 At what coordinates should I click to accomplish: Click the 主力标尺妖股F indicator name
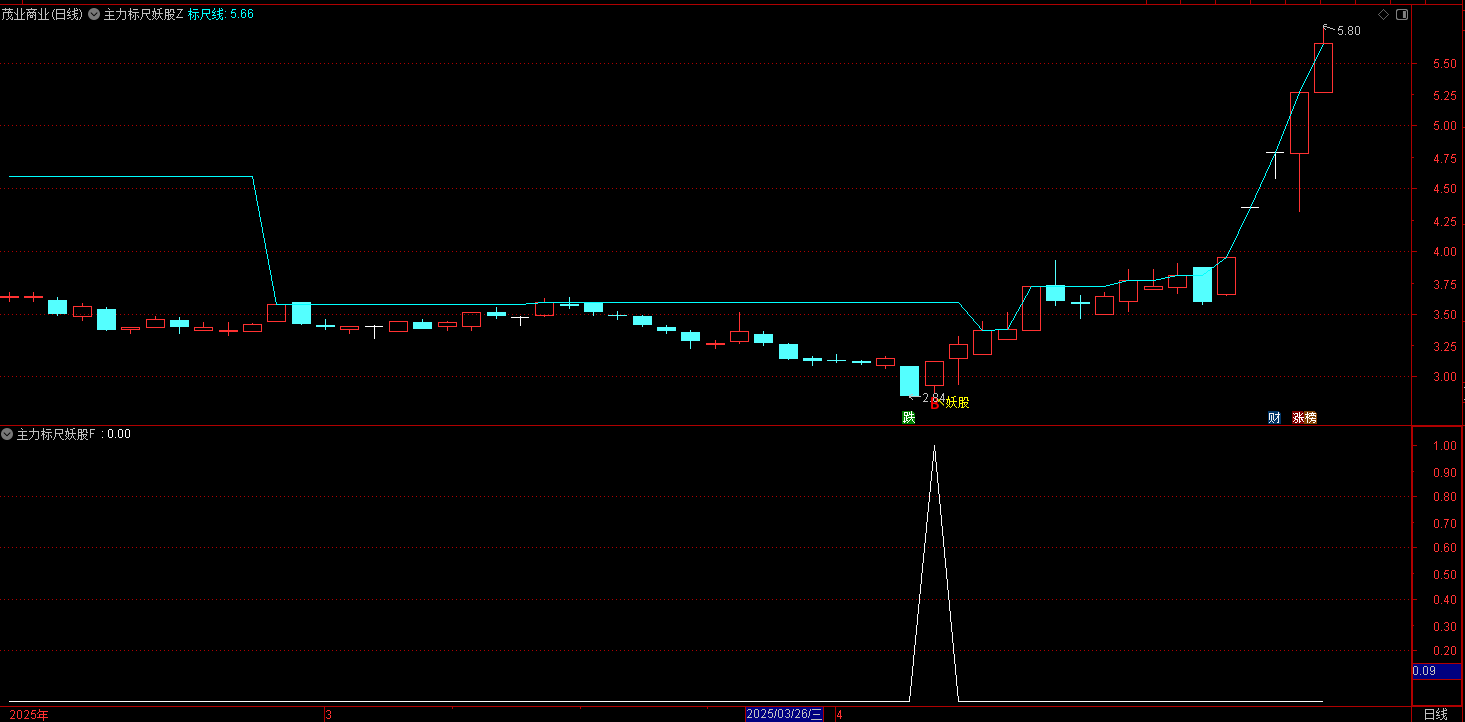point(56,434)
